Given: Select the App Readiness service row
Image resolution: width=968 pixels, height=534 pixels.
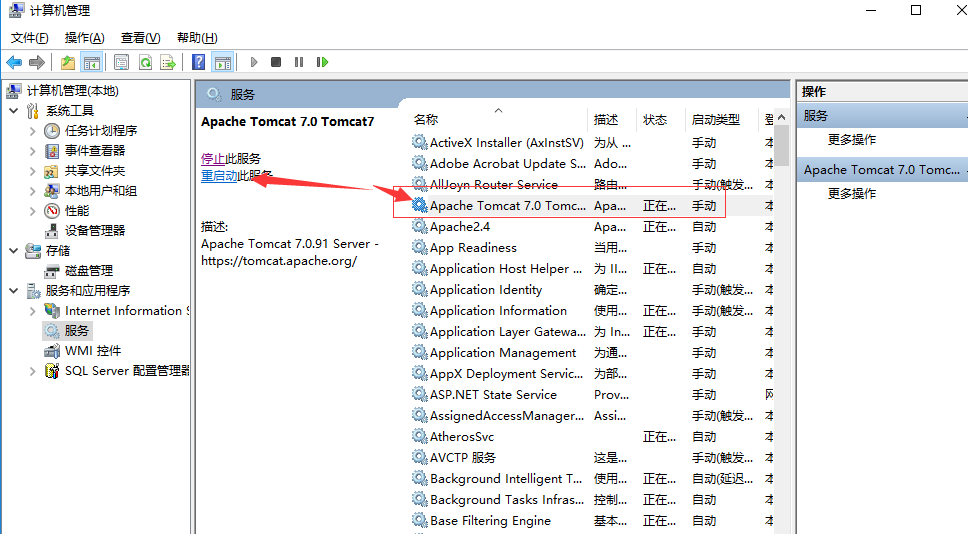Looking at the screenshot, I should (x=591, y=248).
